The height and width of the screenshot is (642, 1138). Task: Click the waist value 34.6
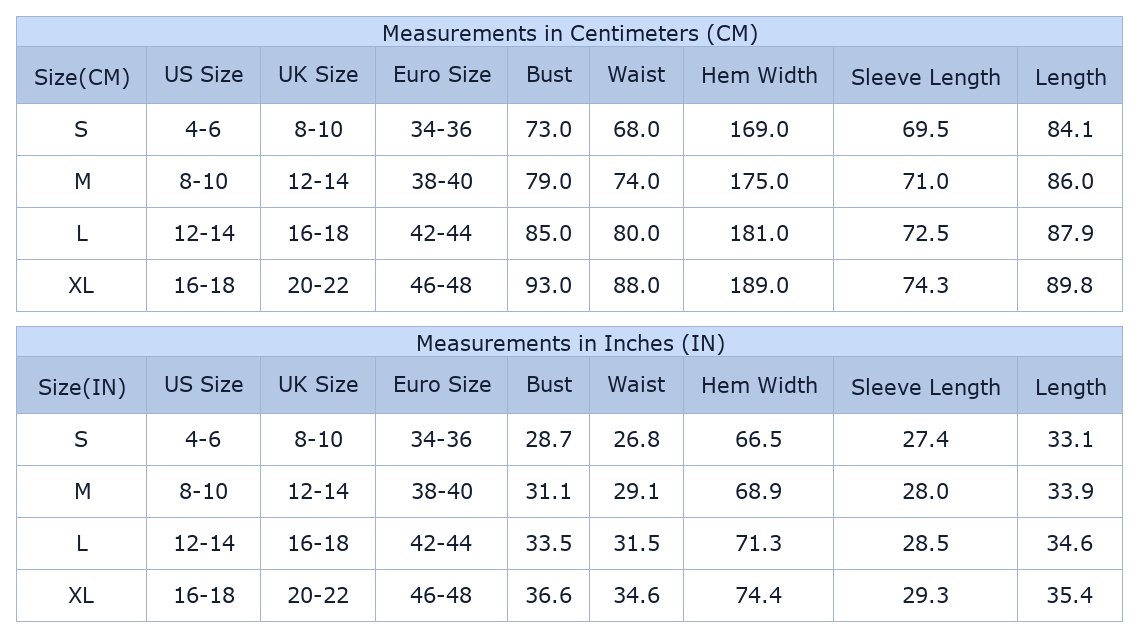pos(636,596)
